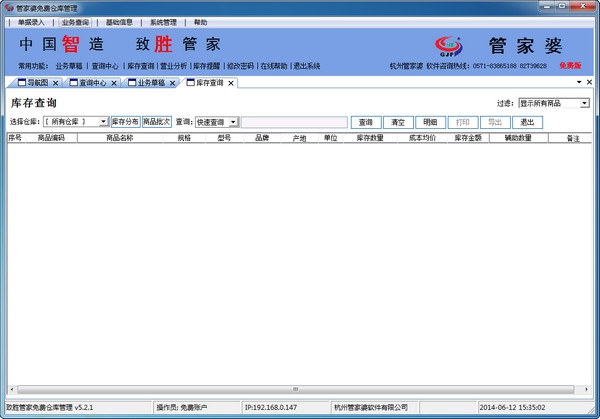Image resolution: width=600 pixels, height=419 pixels.
Task: Click the horizontal scrollbar thumb
Action: click(x=295, y=390)
